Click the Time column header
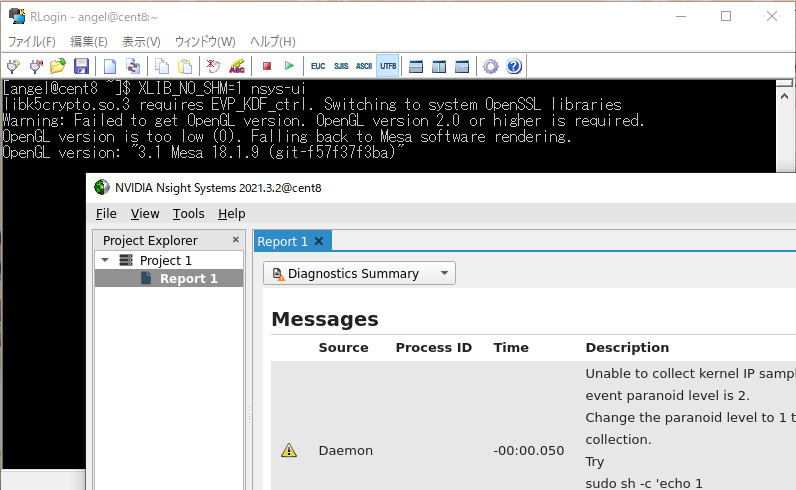 pyautogui.click(x=511, y=347)
